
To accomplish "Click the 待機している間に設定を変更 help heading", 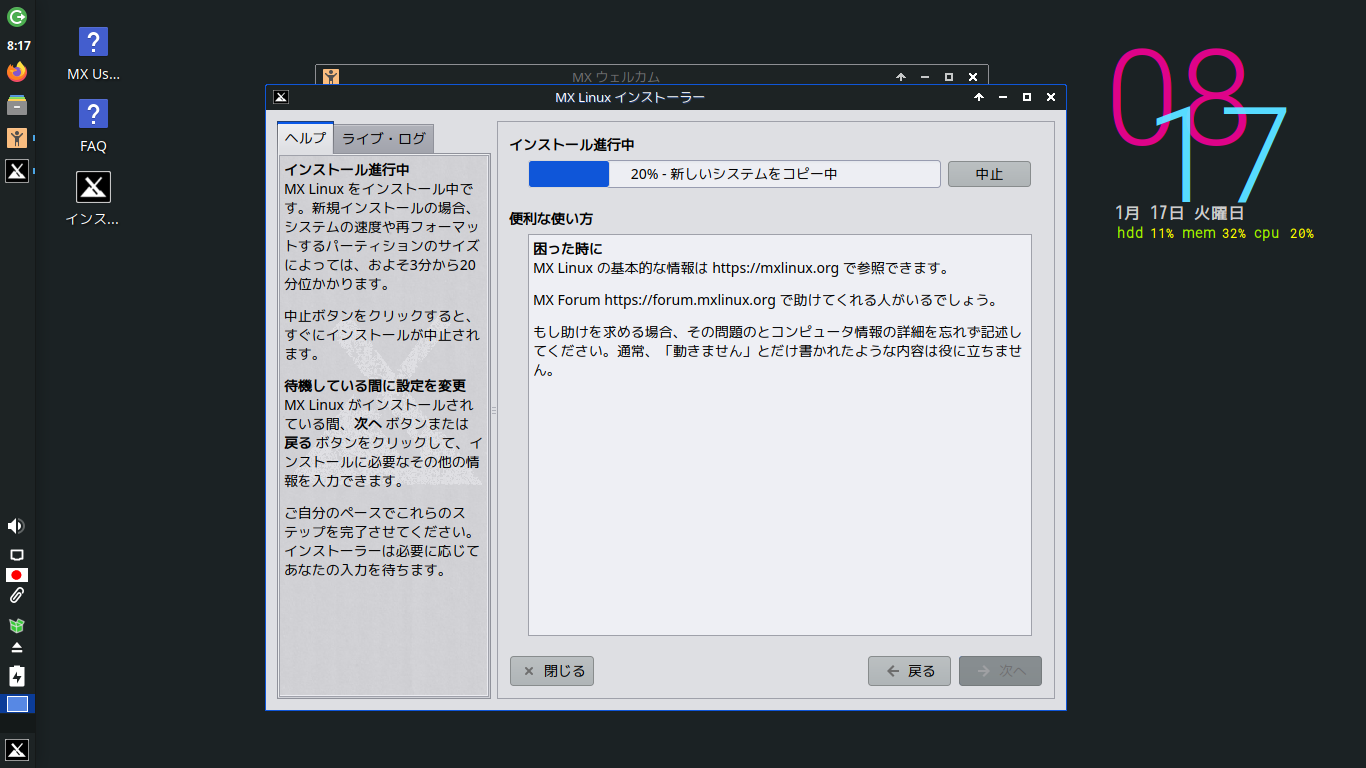I will (x=375, y=386).
